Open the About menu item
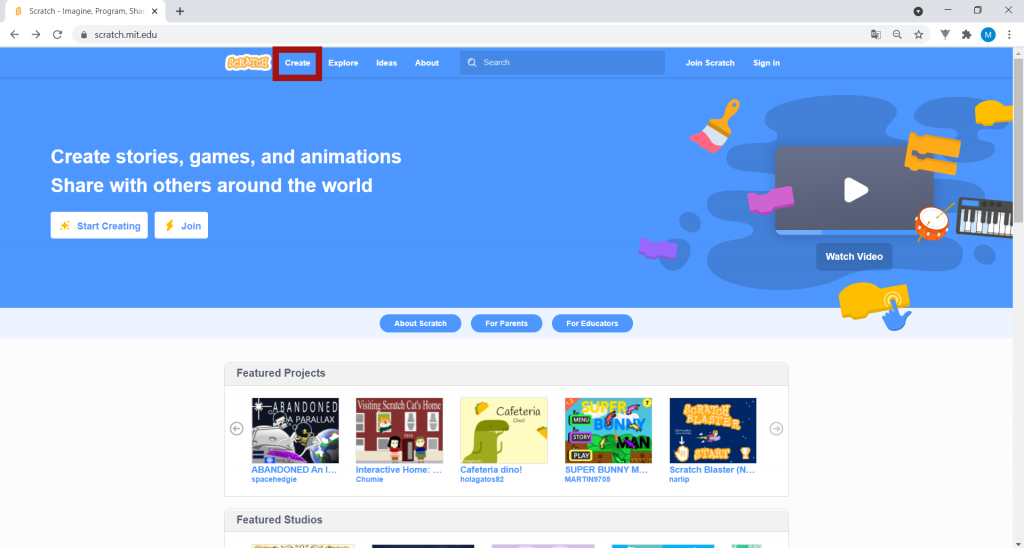This screenshot has height=548, width=1024. coord(426,63)
